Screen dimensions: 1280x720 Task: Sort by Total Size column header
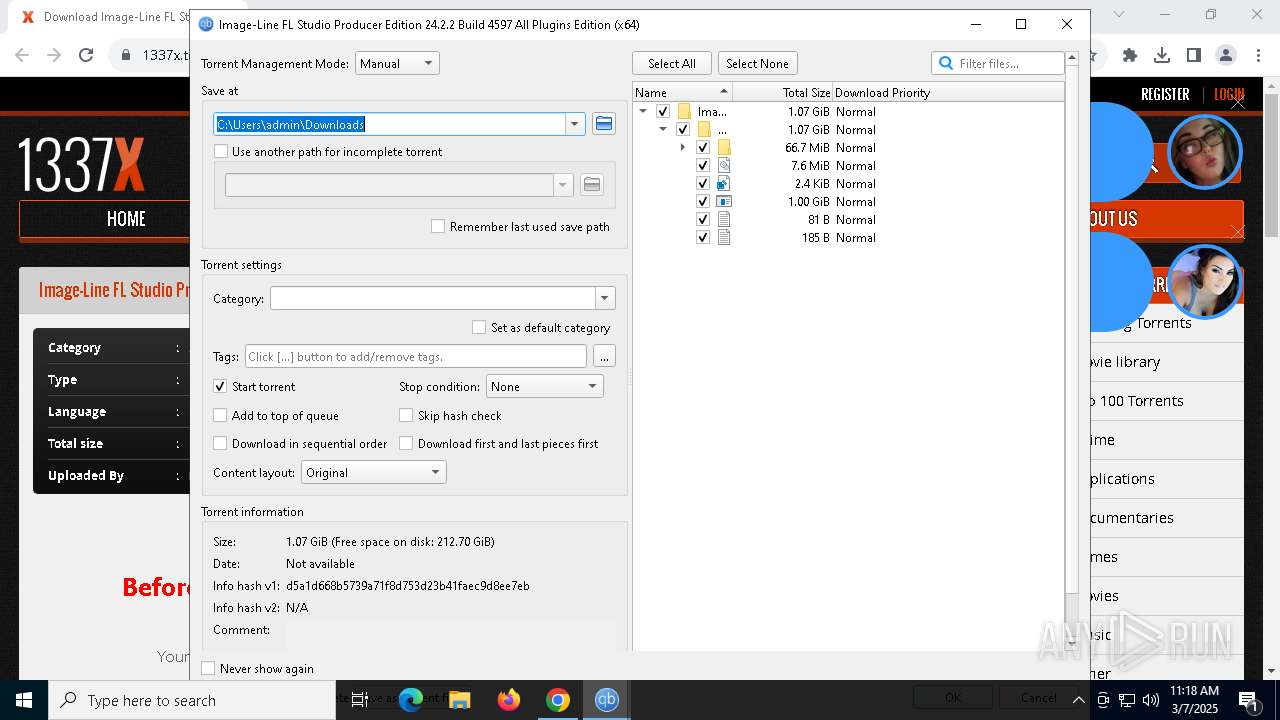click(x=782, y=93)
